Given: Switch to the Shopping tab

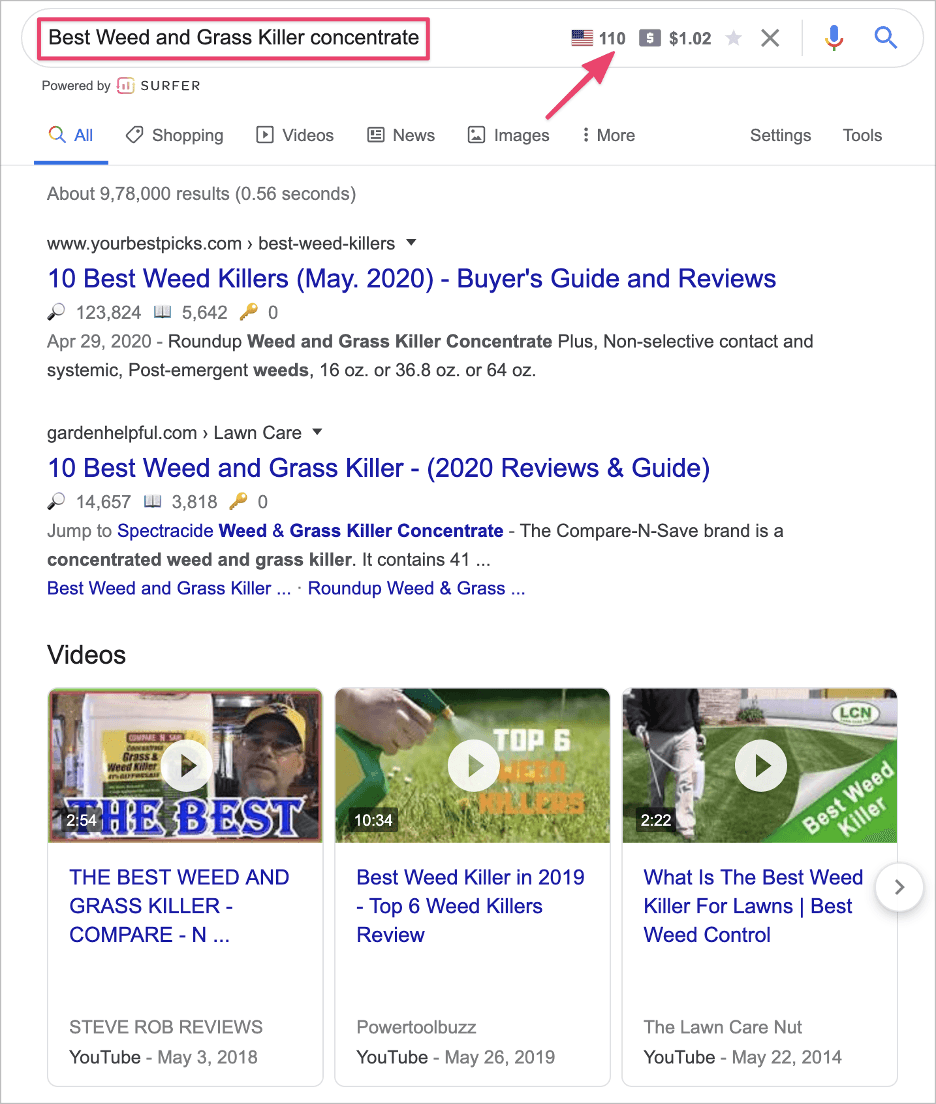Looking at the screenshot, I should 175,135.
